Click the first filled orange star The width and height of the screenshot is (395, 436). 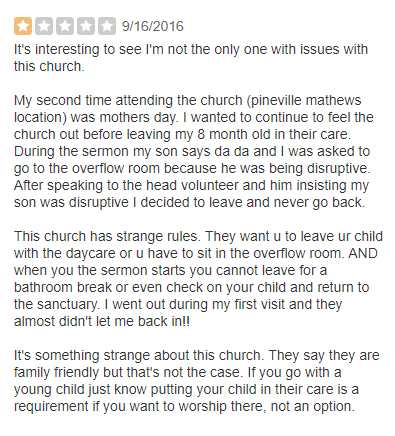coord(23,26)
